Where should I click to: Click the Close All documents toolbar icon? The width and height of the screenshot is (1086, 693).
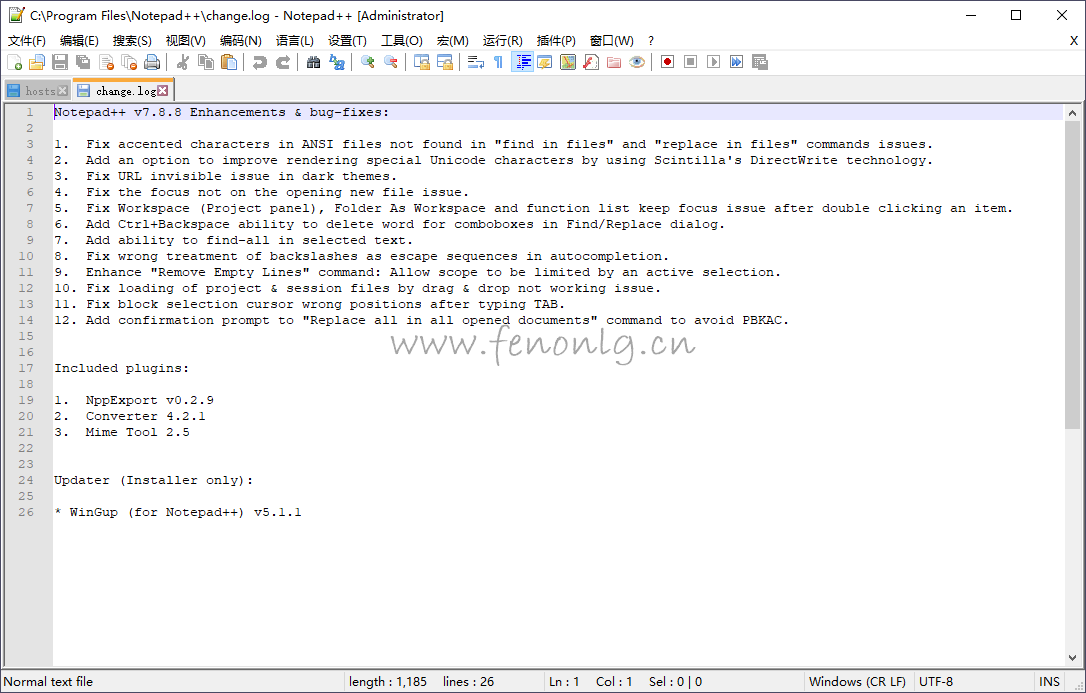coord(129,62)
